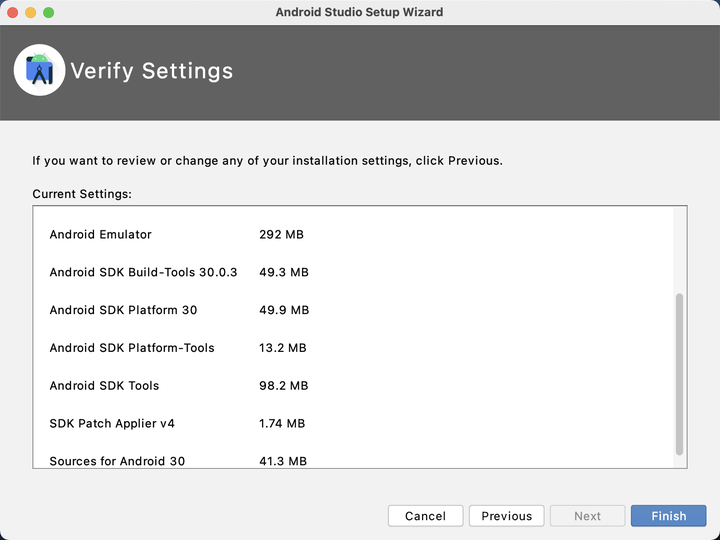Click the Finish button
Screen dimensions: 720x540
tap(669, 516)
